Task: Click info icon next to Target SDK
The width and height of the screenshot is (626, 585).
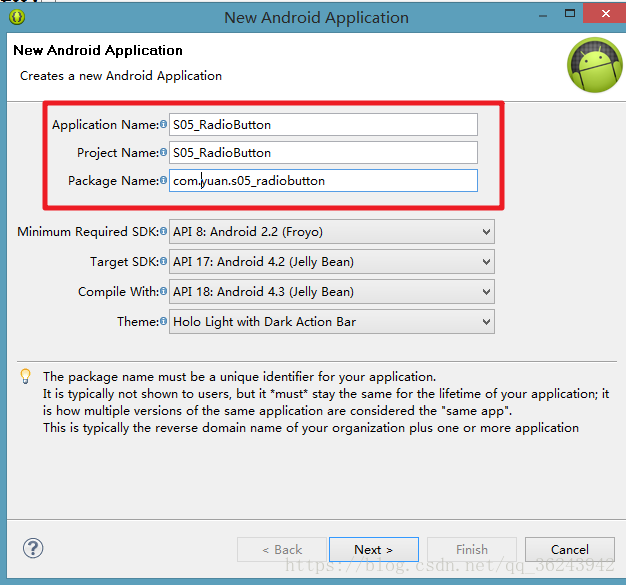Action: (163, 261)
